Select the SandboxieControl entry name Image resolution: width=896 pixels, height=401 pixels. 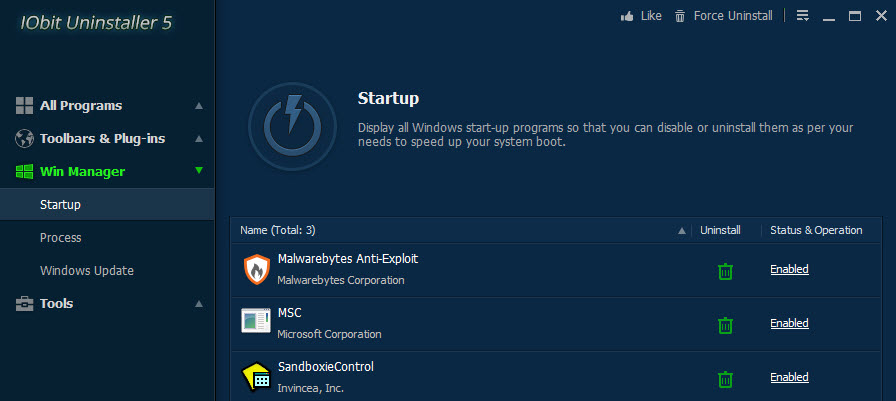[x=326, y=367]
